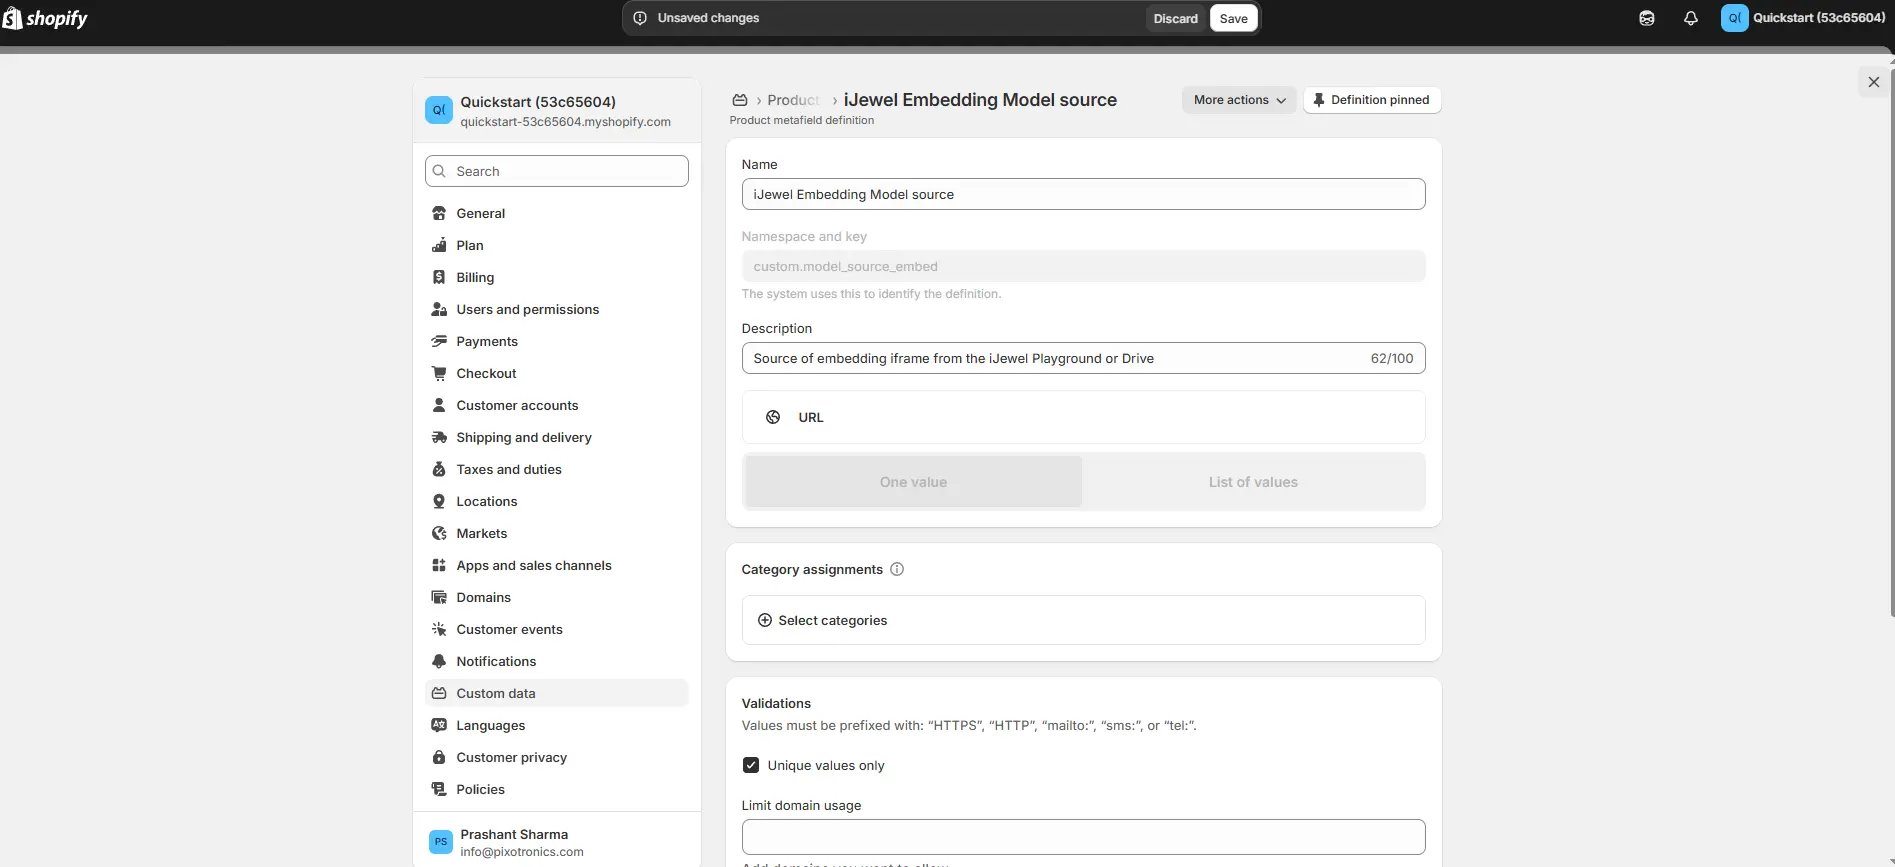The height and width of the screenshot is (867, 1895).
Task: Click the Domains icon
Action: (439, 597)
